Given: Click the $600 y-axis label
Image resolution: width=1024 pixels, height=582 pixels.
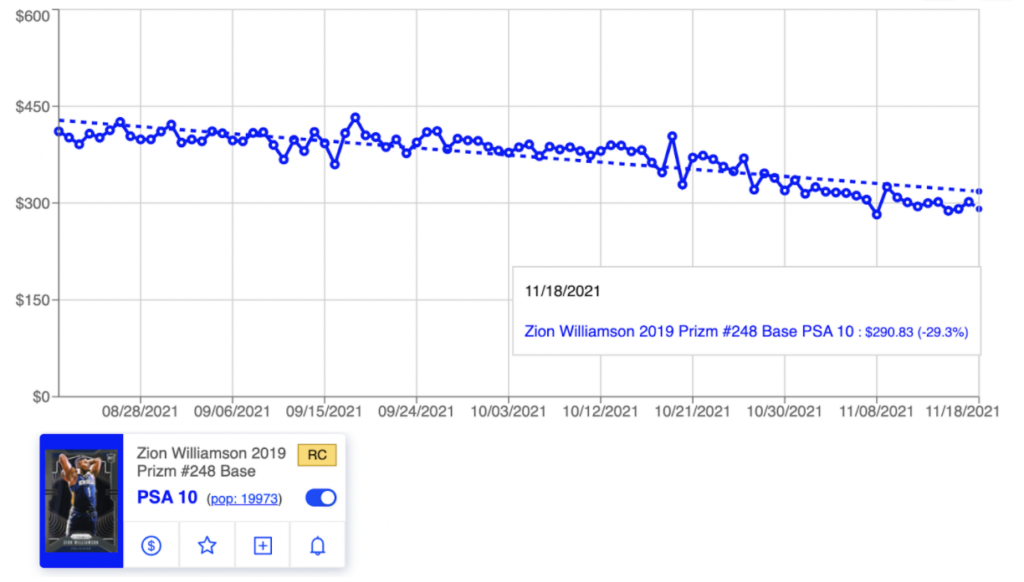Looking at the screenshot, I should tap(33, 16).
